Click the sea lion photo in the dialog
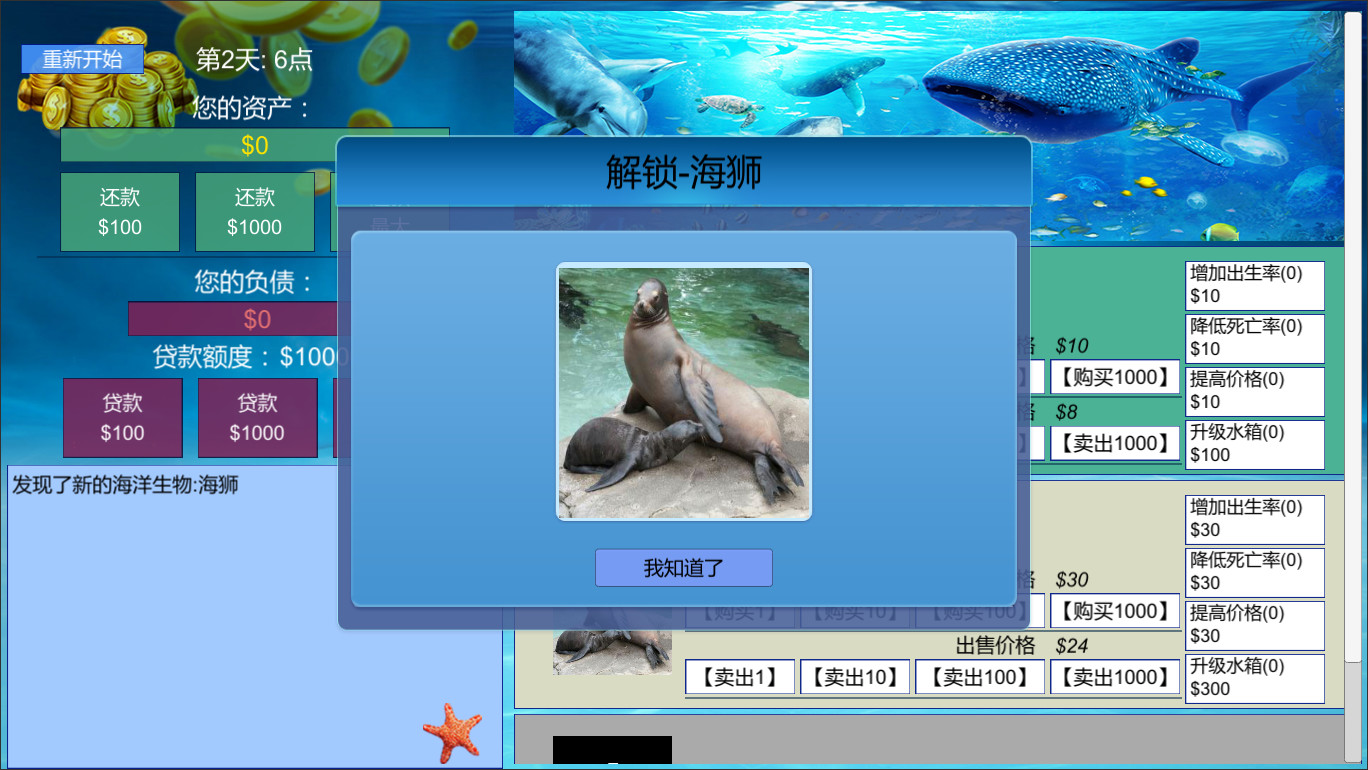The width and height of the screenshot is (1368, 770). click(684, 392)
